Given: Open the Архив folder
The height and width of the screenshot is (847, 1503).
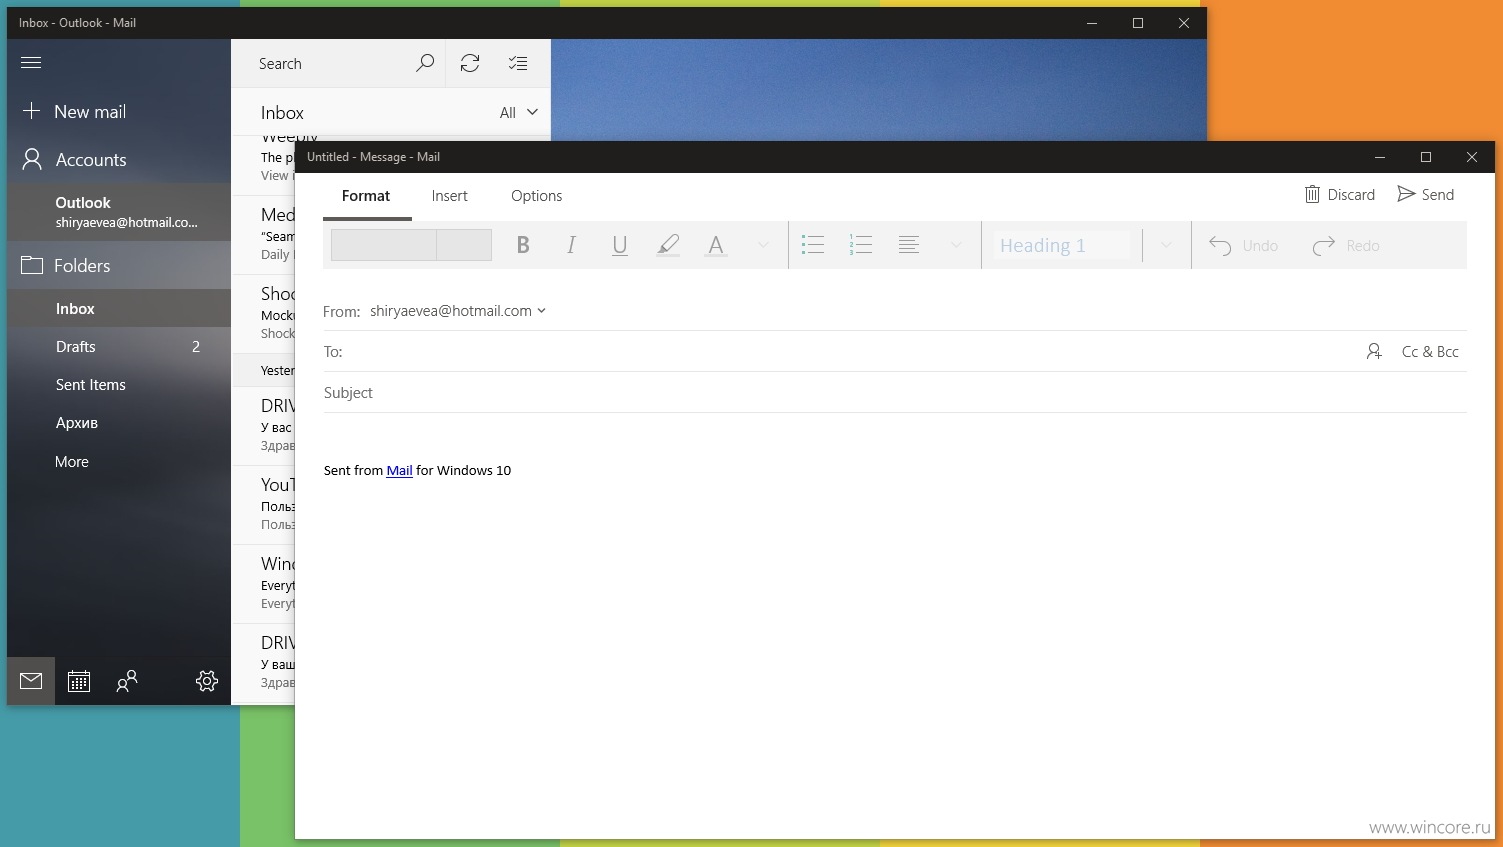Looking at the screenshot, I should pos(119,423).
